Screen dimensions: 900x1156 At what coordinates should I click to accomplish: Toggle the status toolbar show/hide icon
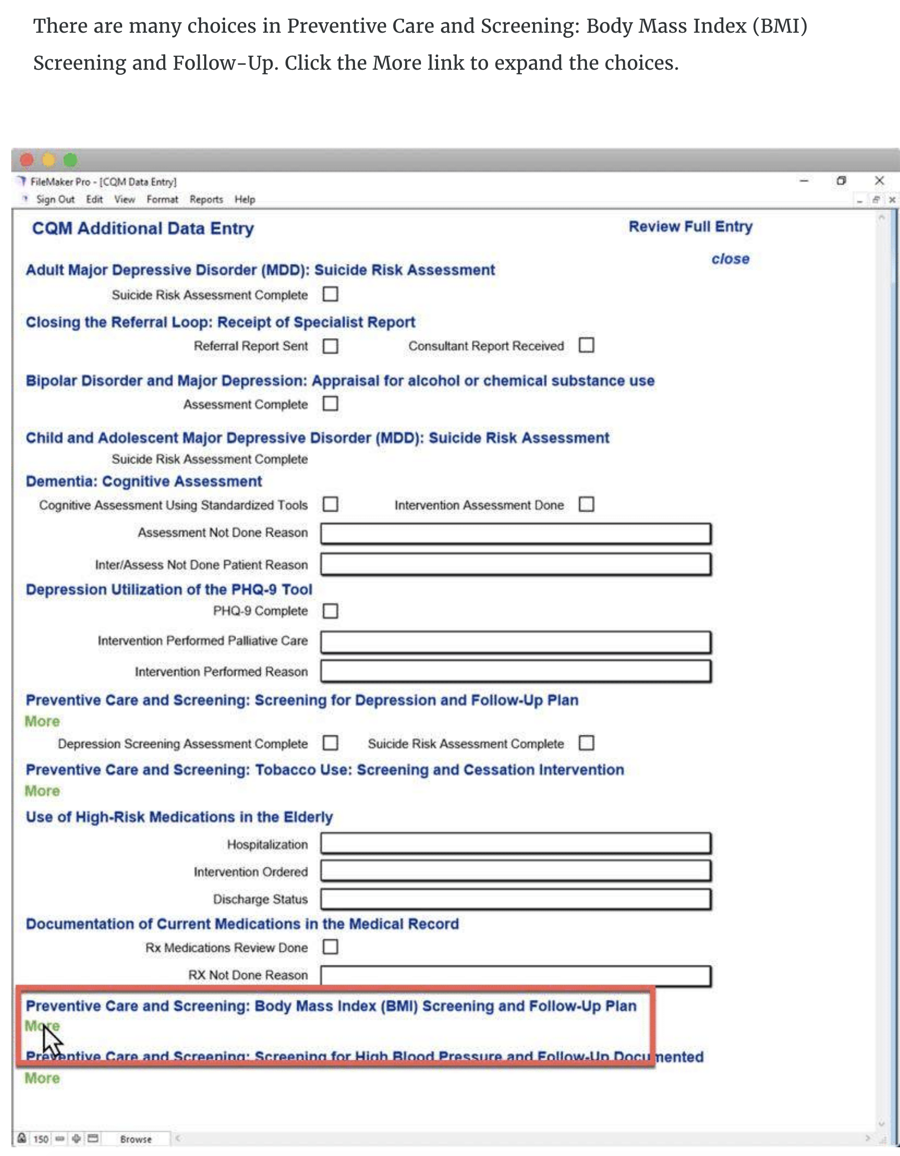click(93, 1139)
